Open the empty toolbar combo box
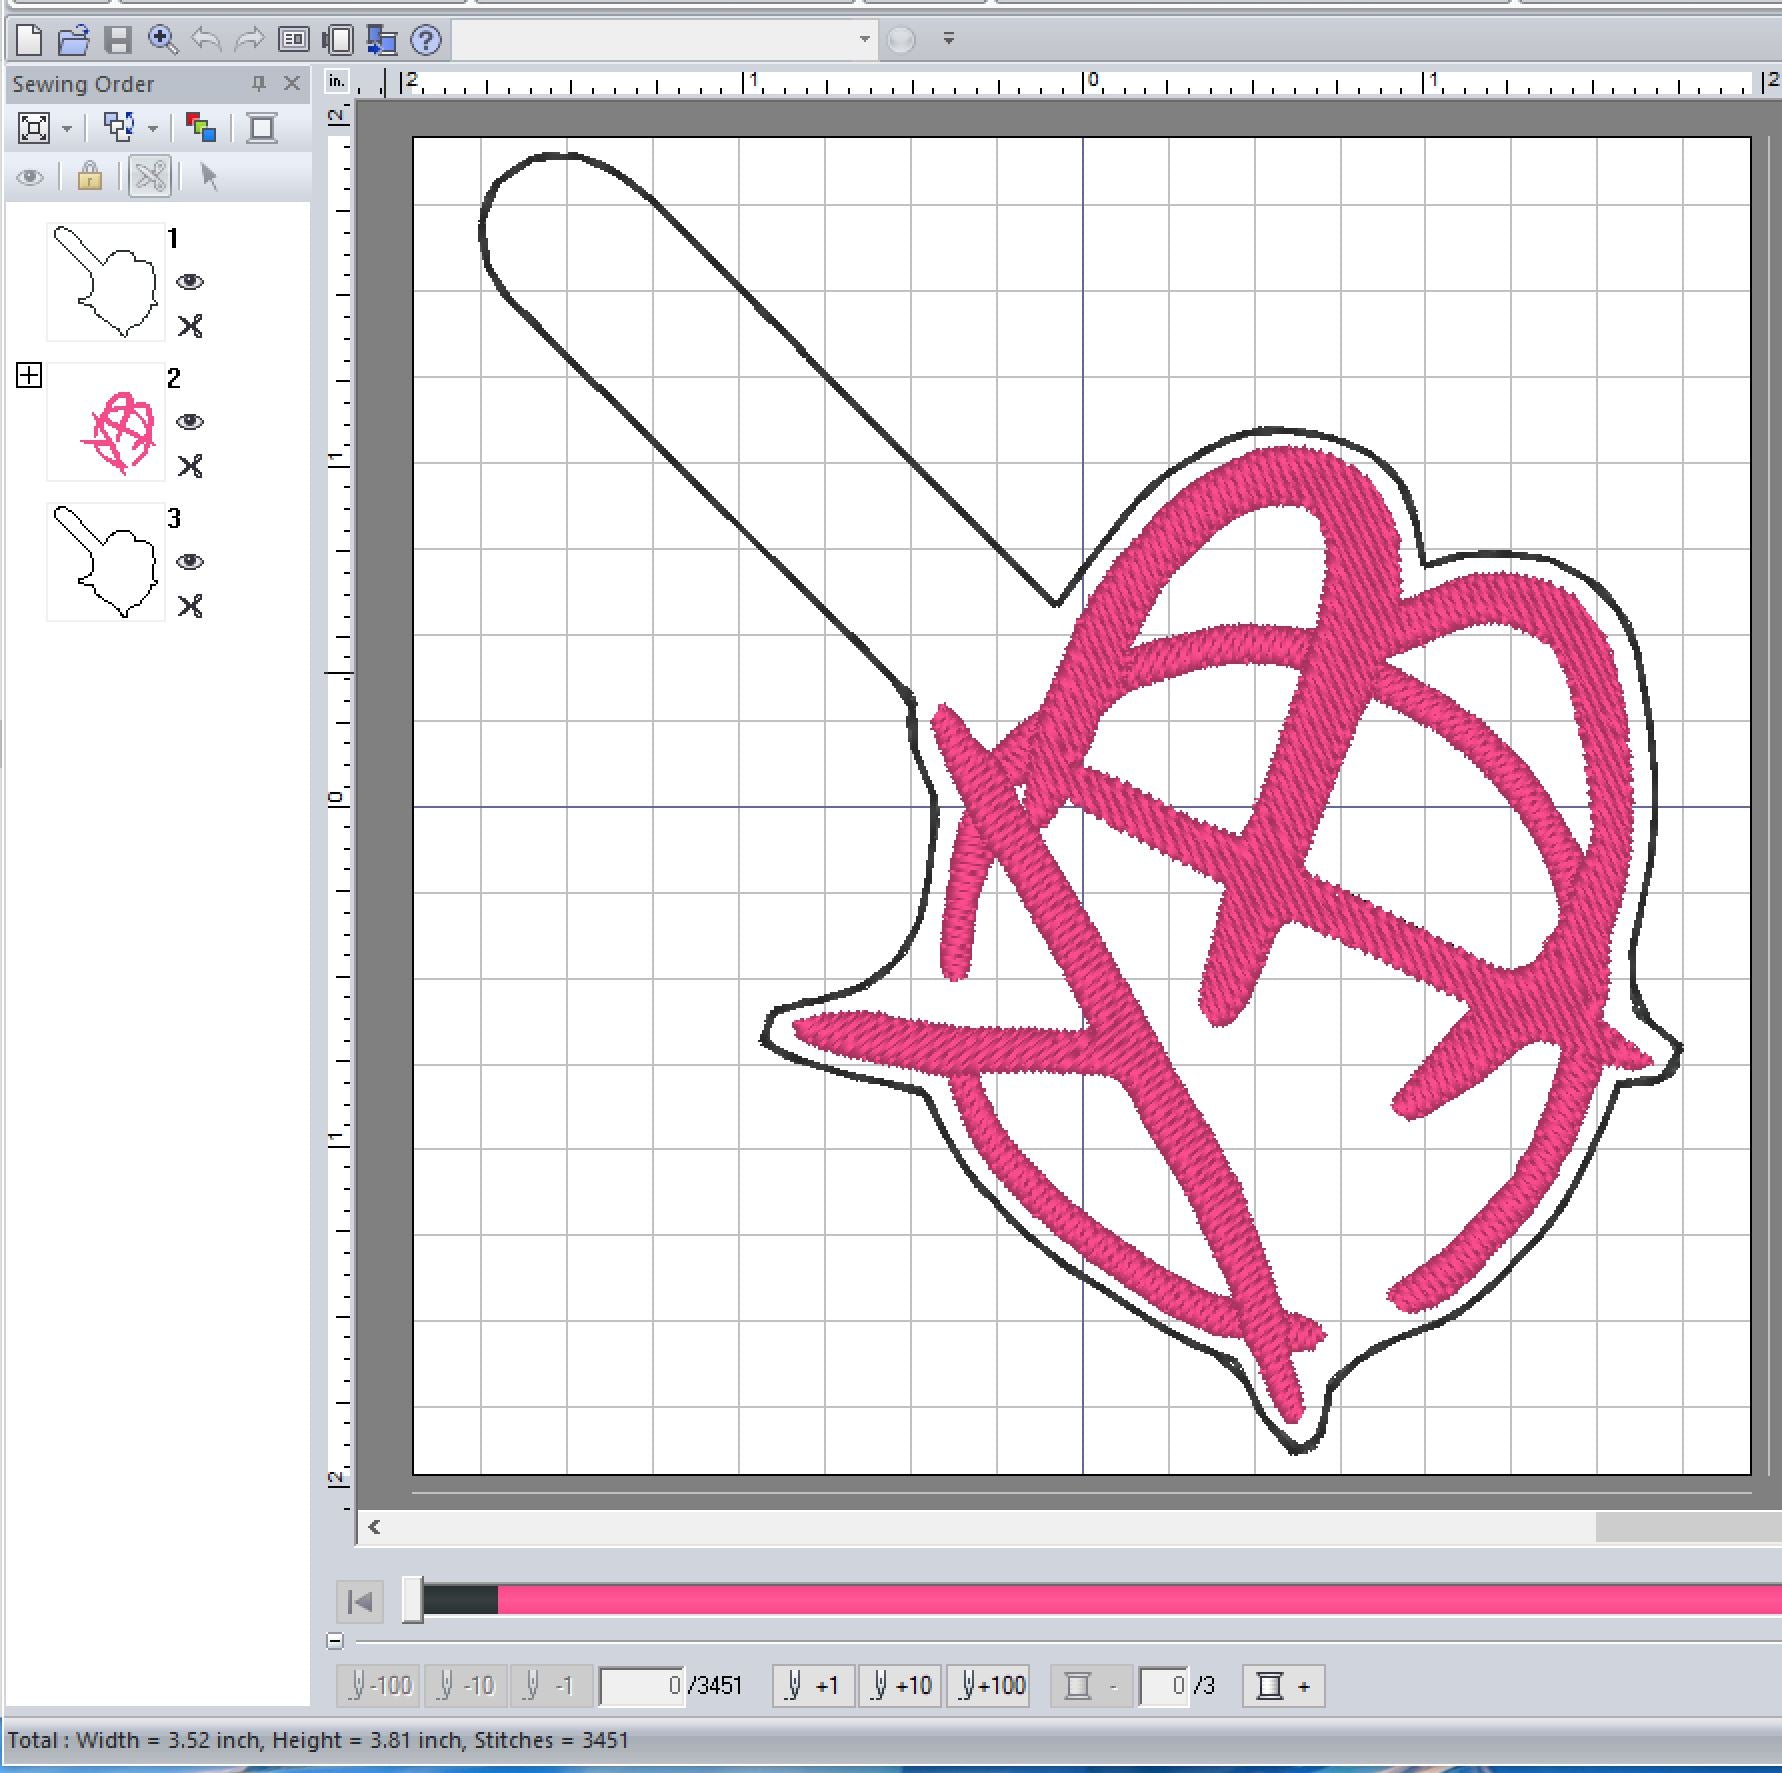The height and width of the screenshot is (1773, 1782). pyautogui.click(x=665, y=40)
